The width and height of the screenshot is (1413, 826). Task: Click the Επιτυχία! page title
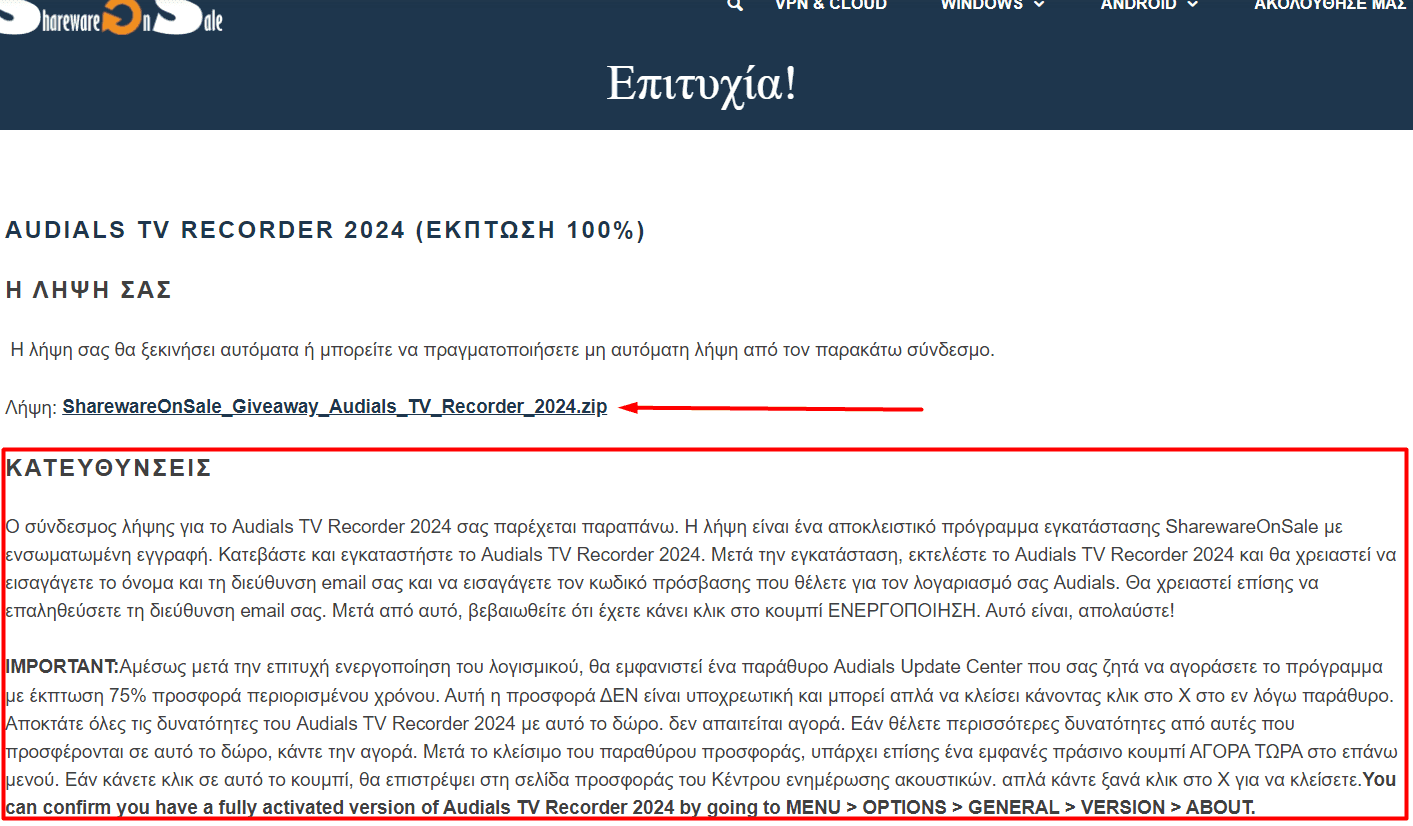pos(702,83)
